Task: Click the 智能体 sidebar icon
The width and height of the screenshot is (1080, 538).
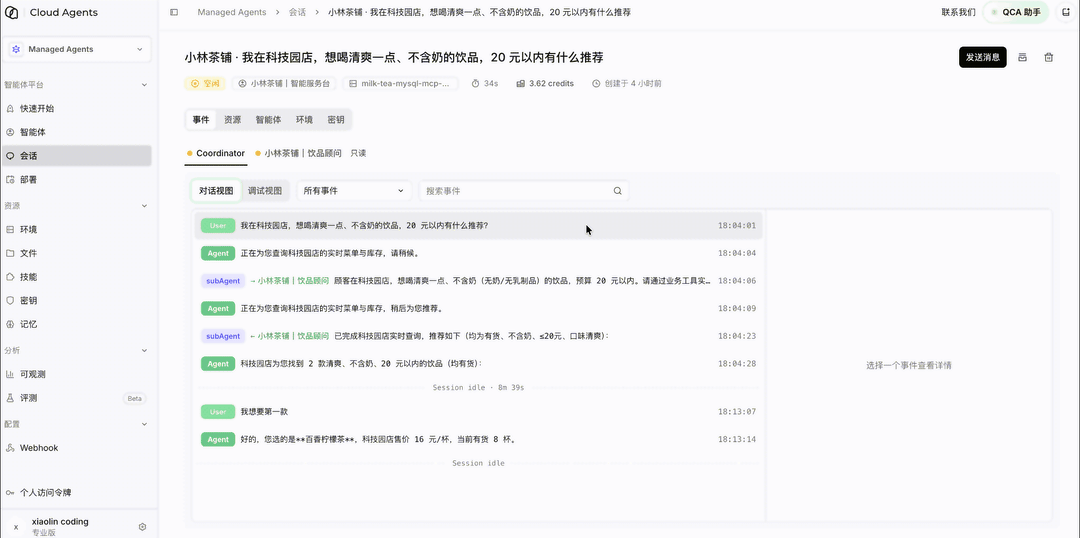Action: click(x=10, y=132)
